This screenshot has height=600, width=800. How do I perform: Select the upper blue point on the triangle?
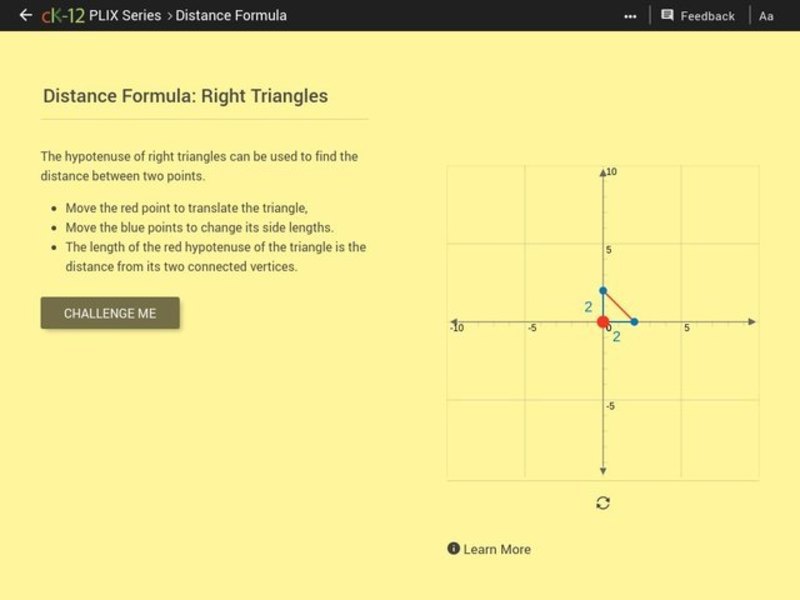coord(603,289)
